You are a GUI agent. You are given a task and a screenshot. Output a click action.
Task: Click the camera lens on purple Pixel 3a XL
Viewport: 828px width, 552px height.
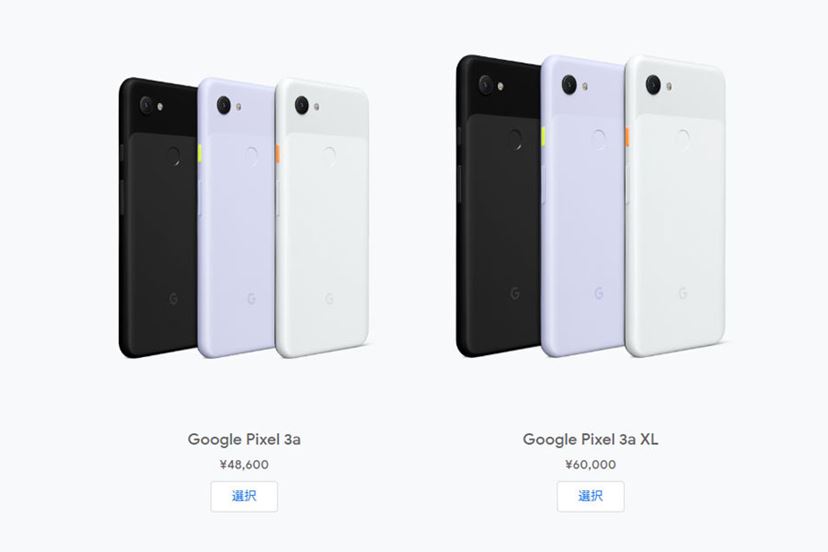pyautogui.click(x=569, y=85)
